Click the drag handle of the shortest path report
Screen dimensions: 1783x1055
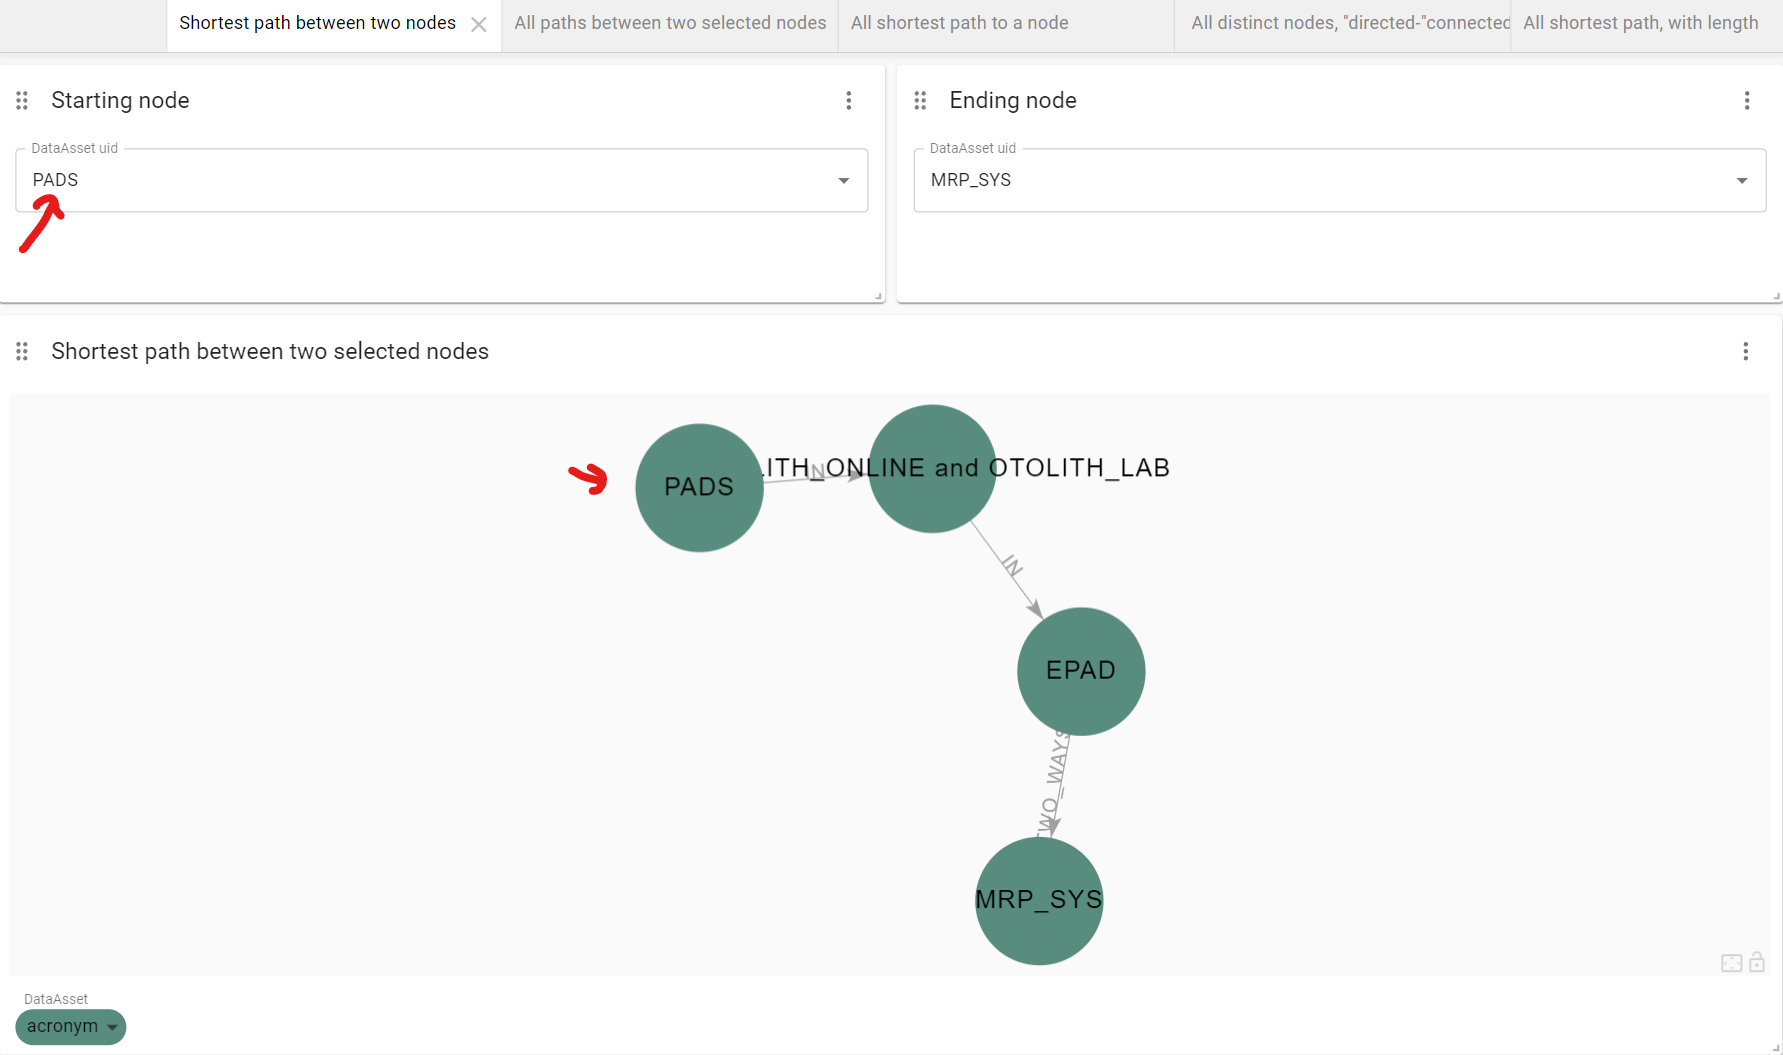[22, 351]
